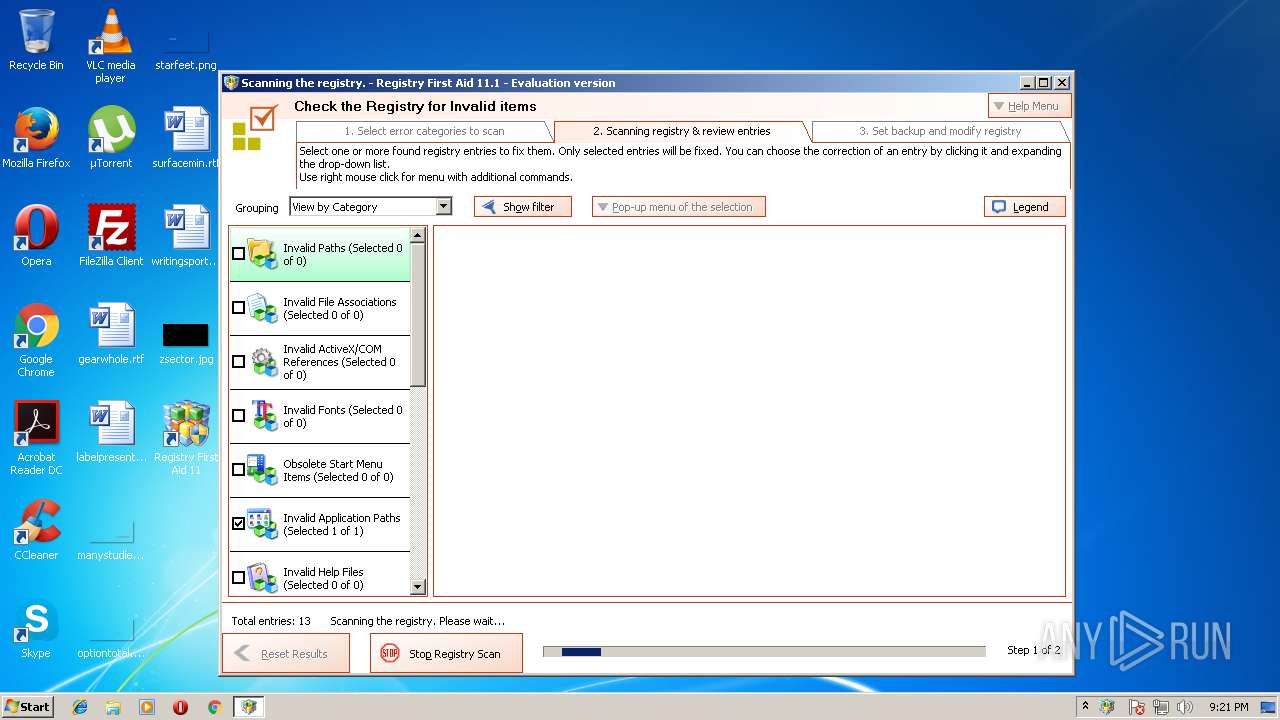Check the Obsolete Start Menu Items checkbox
The image size is (1280, 720).
238,470
